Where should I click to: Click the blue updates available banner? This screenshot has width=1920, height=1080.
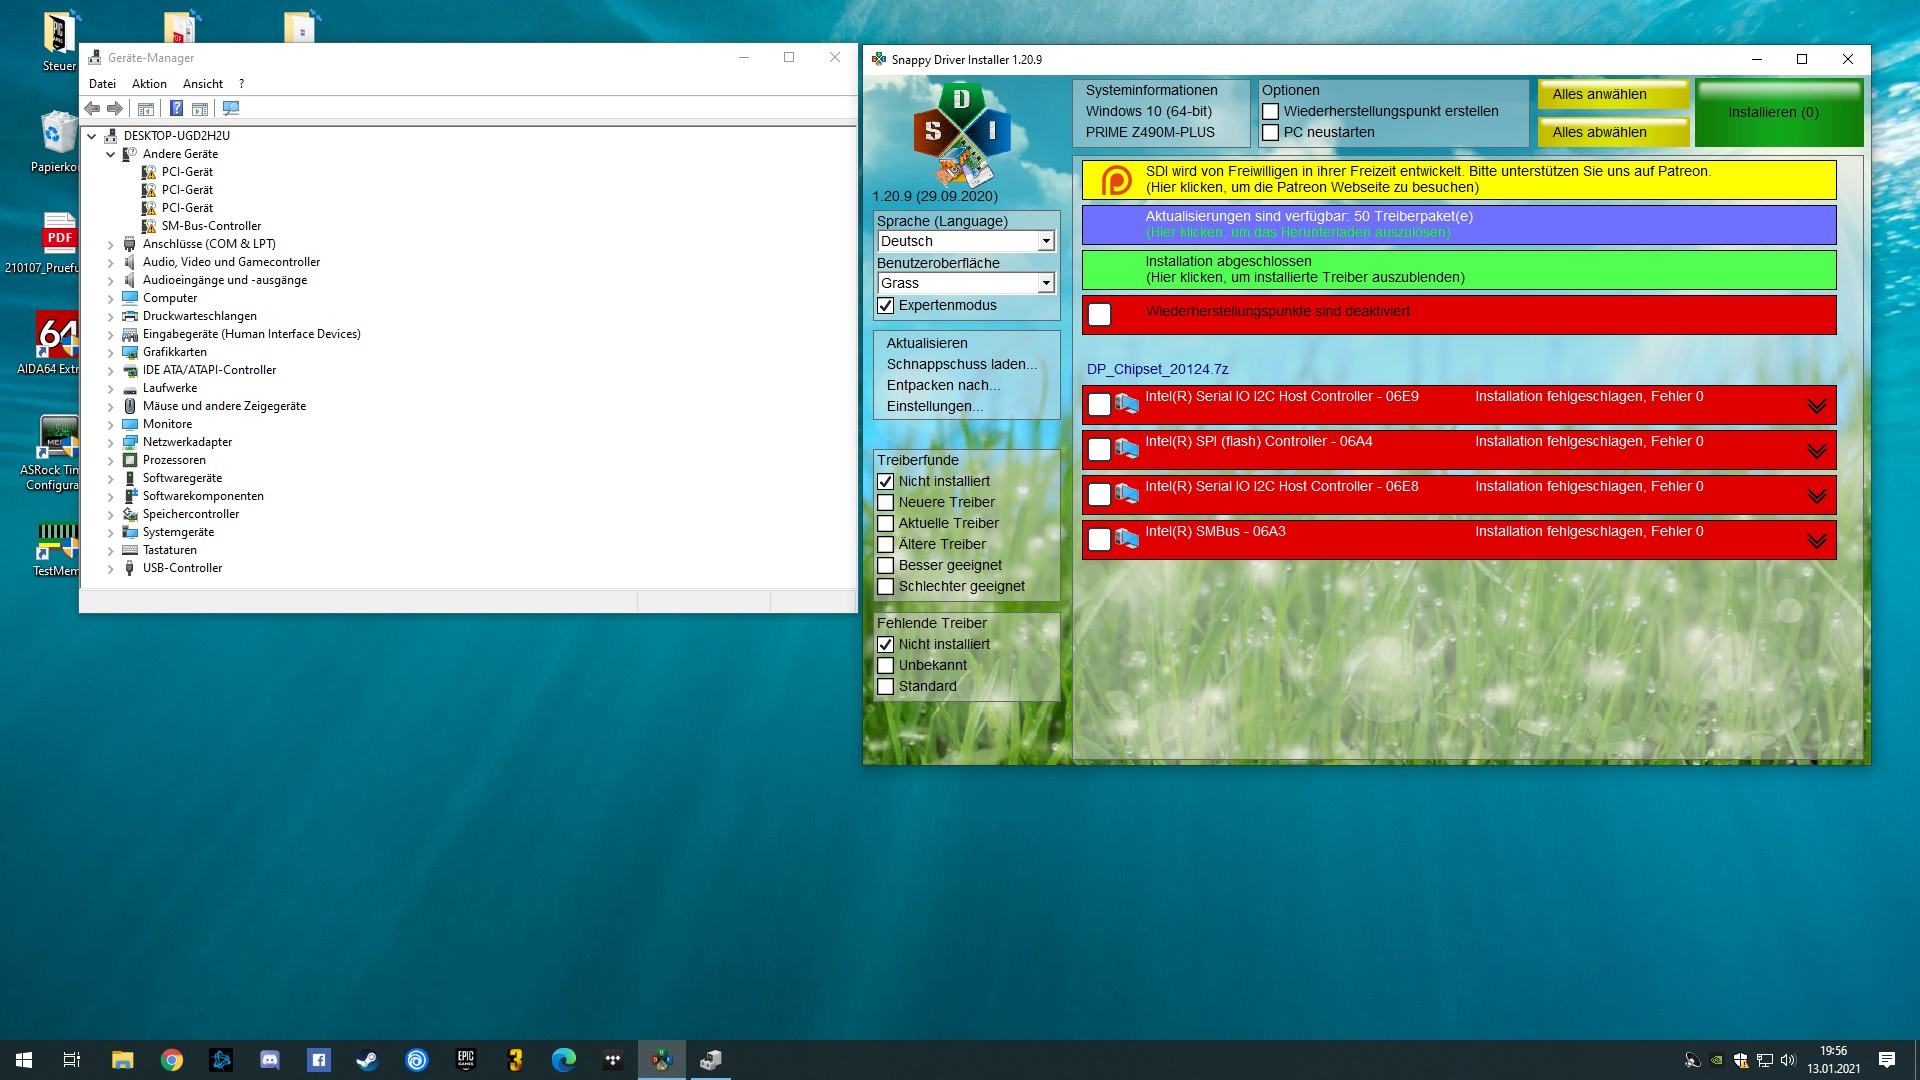pyautogui.click(x=1458, y=224)
